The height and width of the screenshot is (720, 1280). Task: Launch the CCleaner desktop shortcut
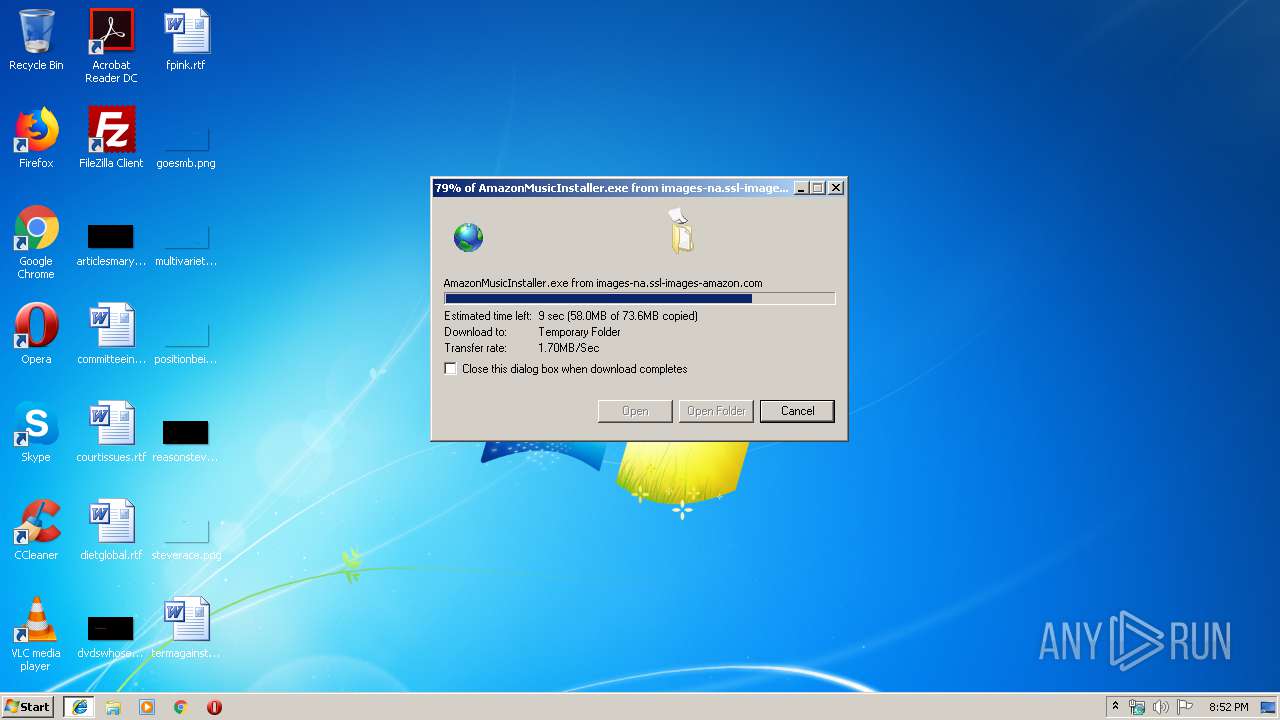[36, 530]
